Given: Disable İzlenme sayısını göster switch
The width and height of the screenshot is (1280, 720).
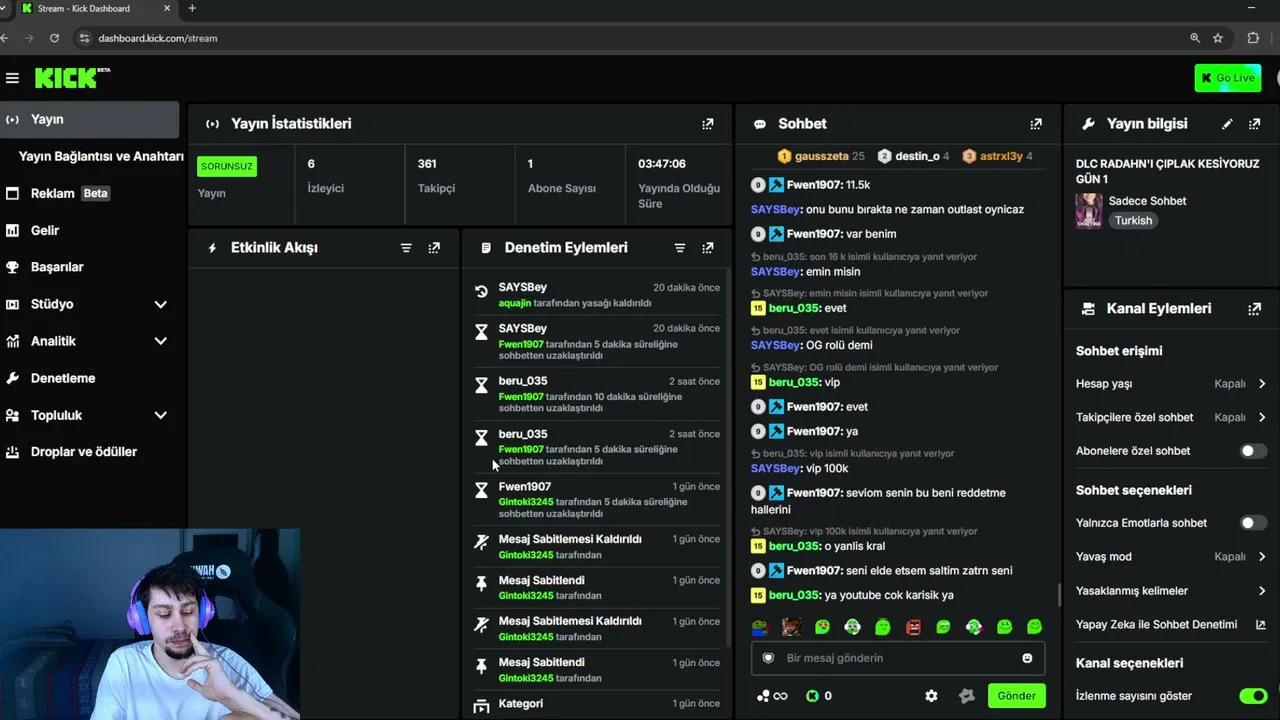Looking at the screenshot, I should [x=1253, y=696].
